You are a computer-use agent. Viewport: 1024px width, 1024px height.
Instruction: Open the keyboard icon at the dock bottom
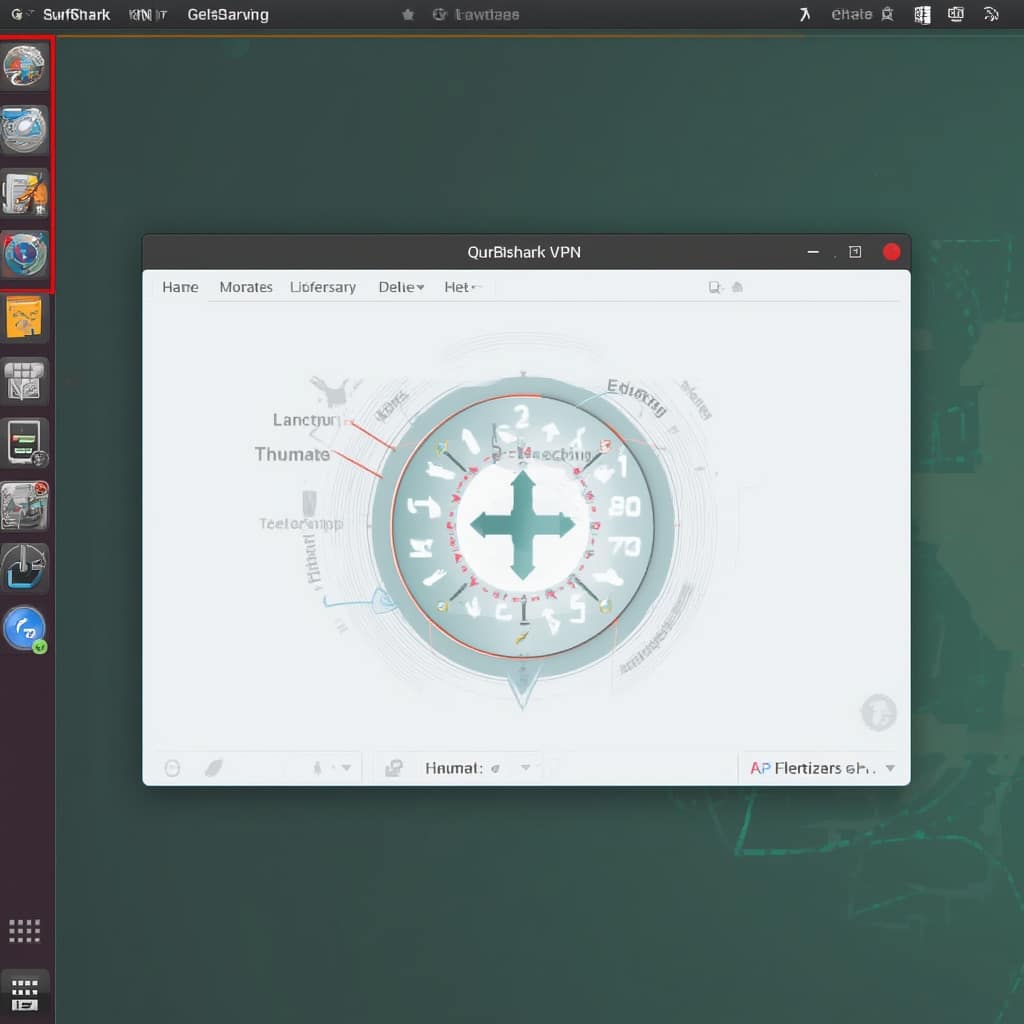[25, 995]
